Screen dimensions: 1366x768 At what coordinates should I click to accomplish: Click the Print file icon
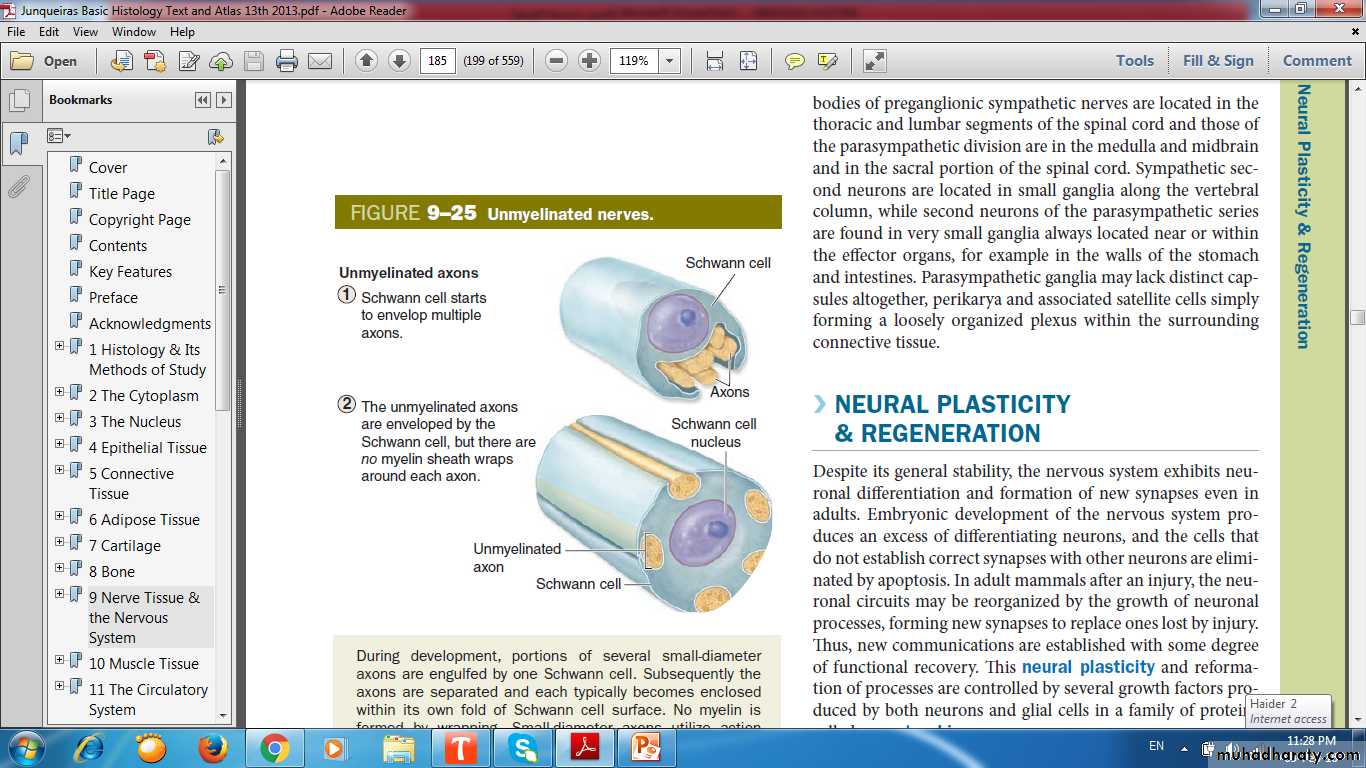[x=287, y=61]
